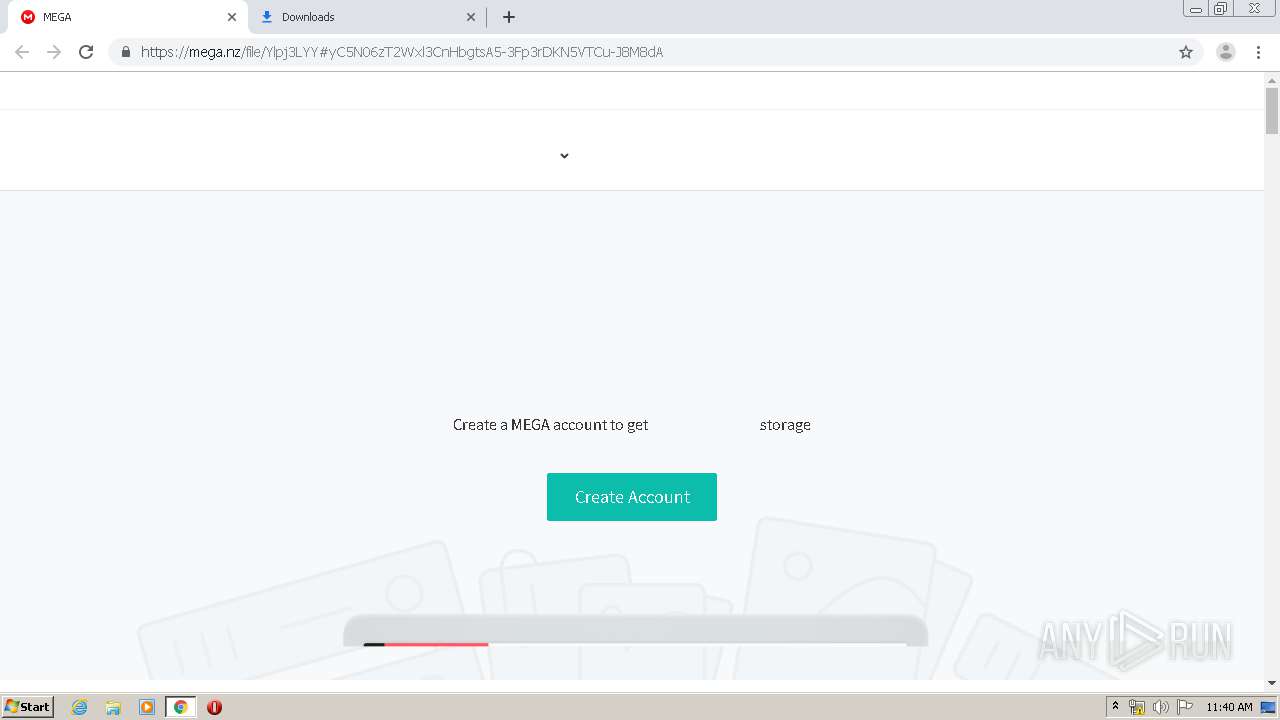Go forward to next page
The image size is (1280, 720).
click(x=54, y=52)
